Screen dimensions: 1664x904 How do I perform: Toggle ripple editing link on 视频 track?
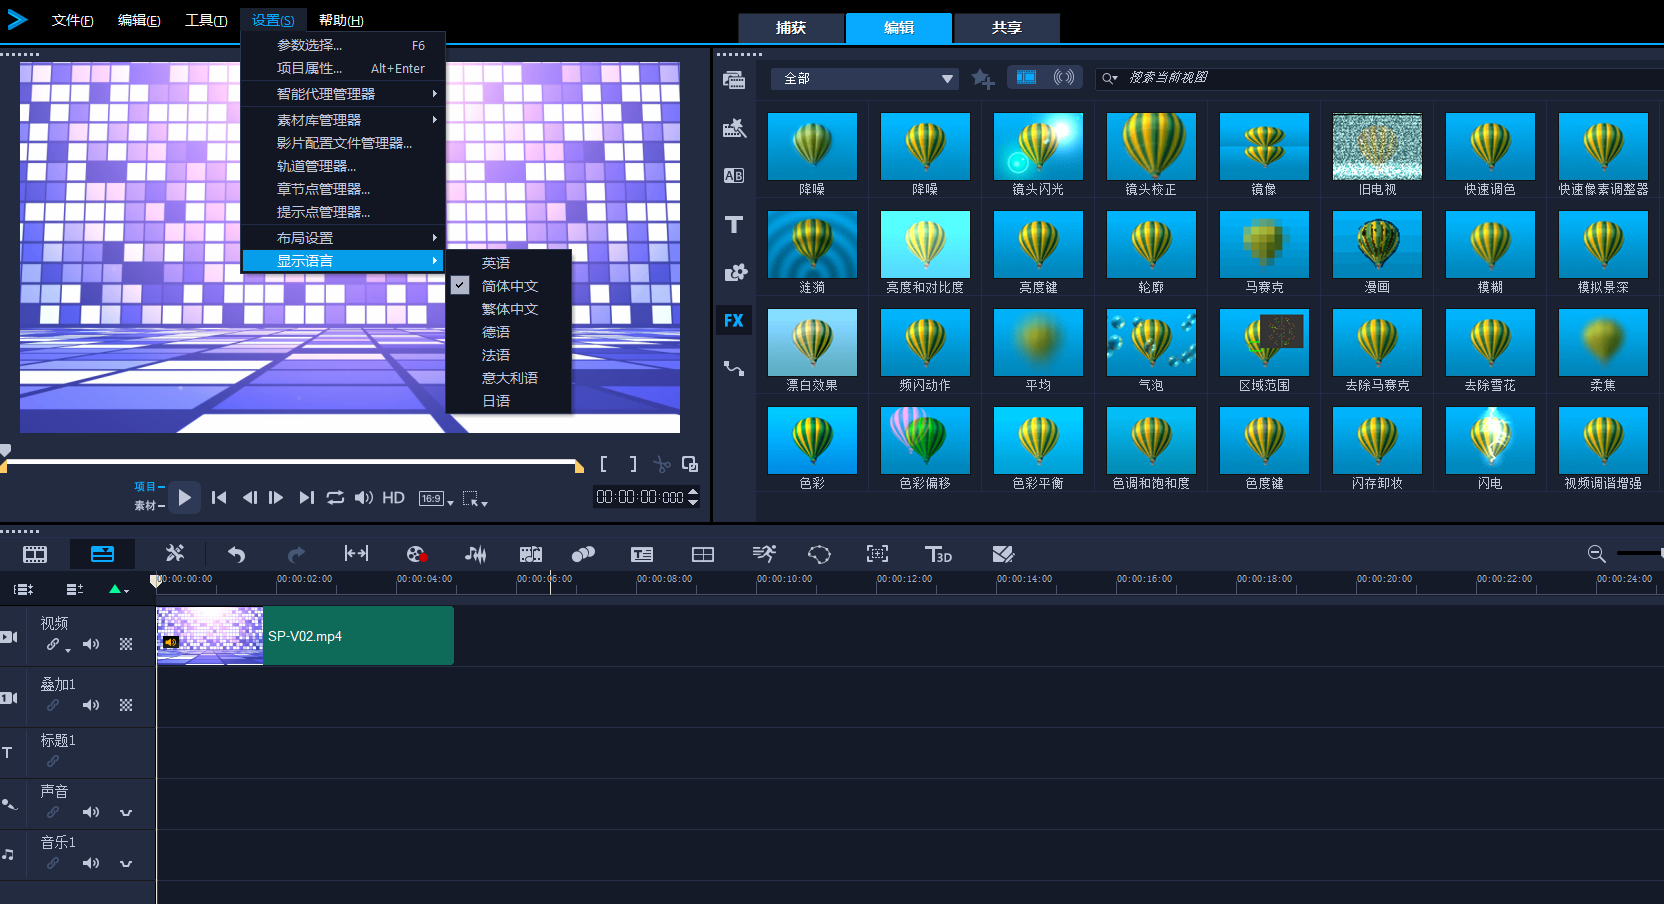53,645
